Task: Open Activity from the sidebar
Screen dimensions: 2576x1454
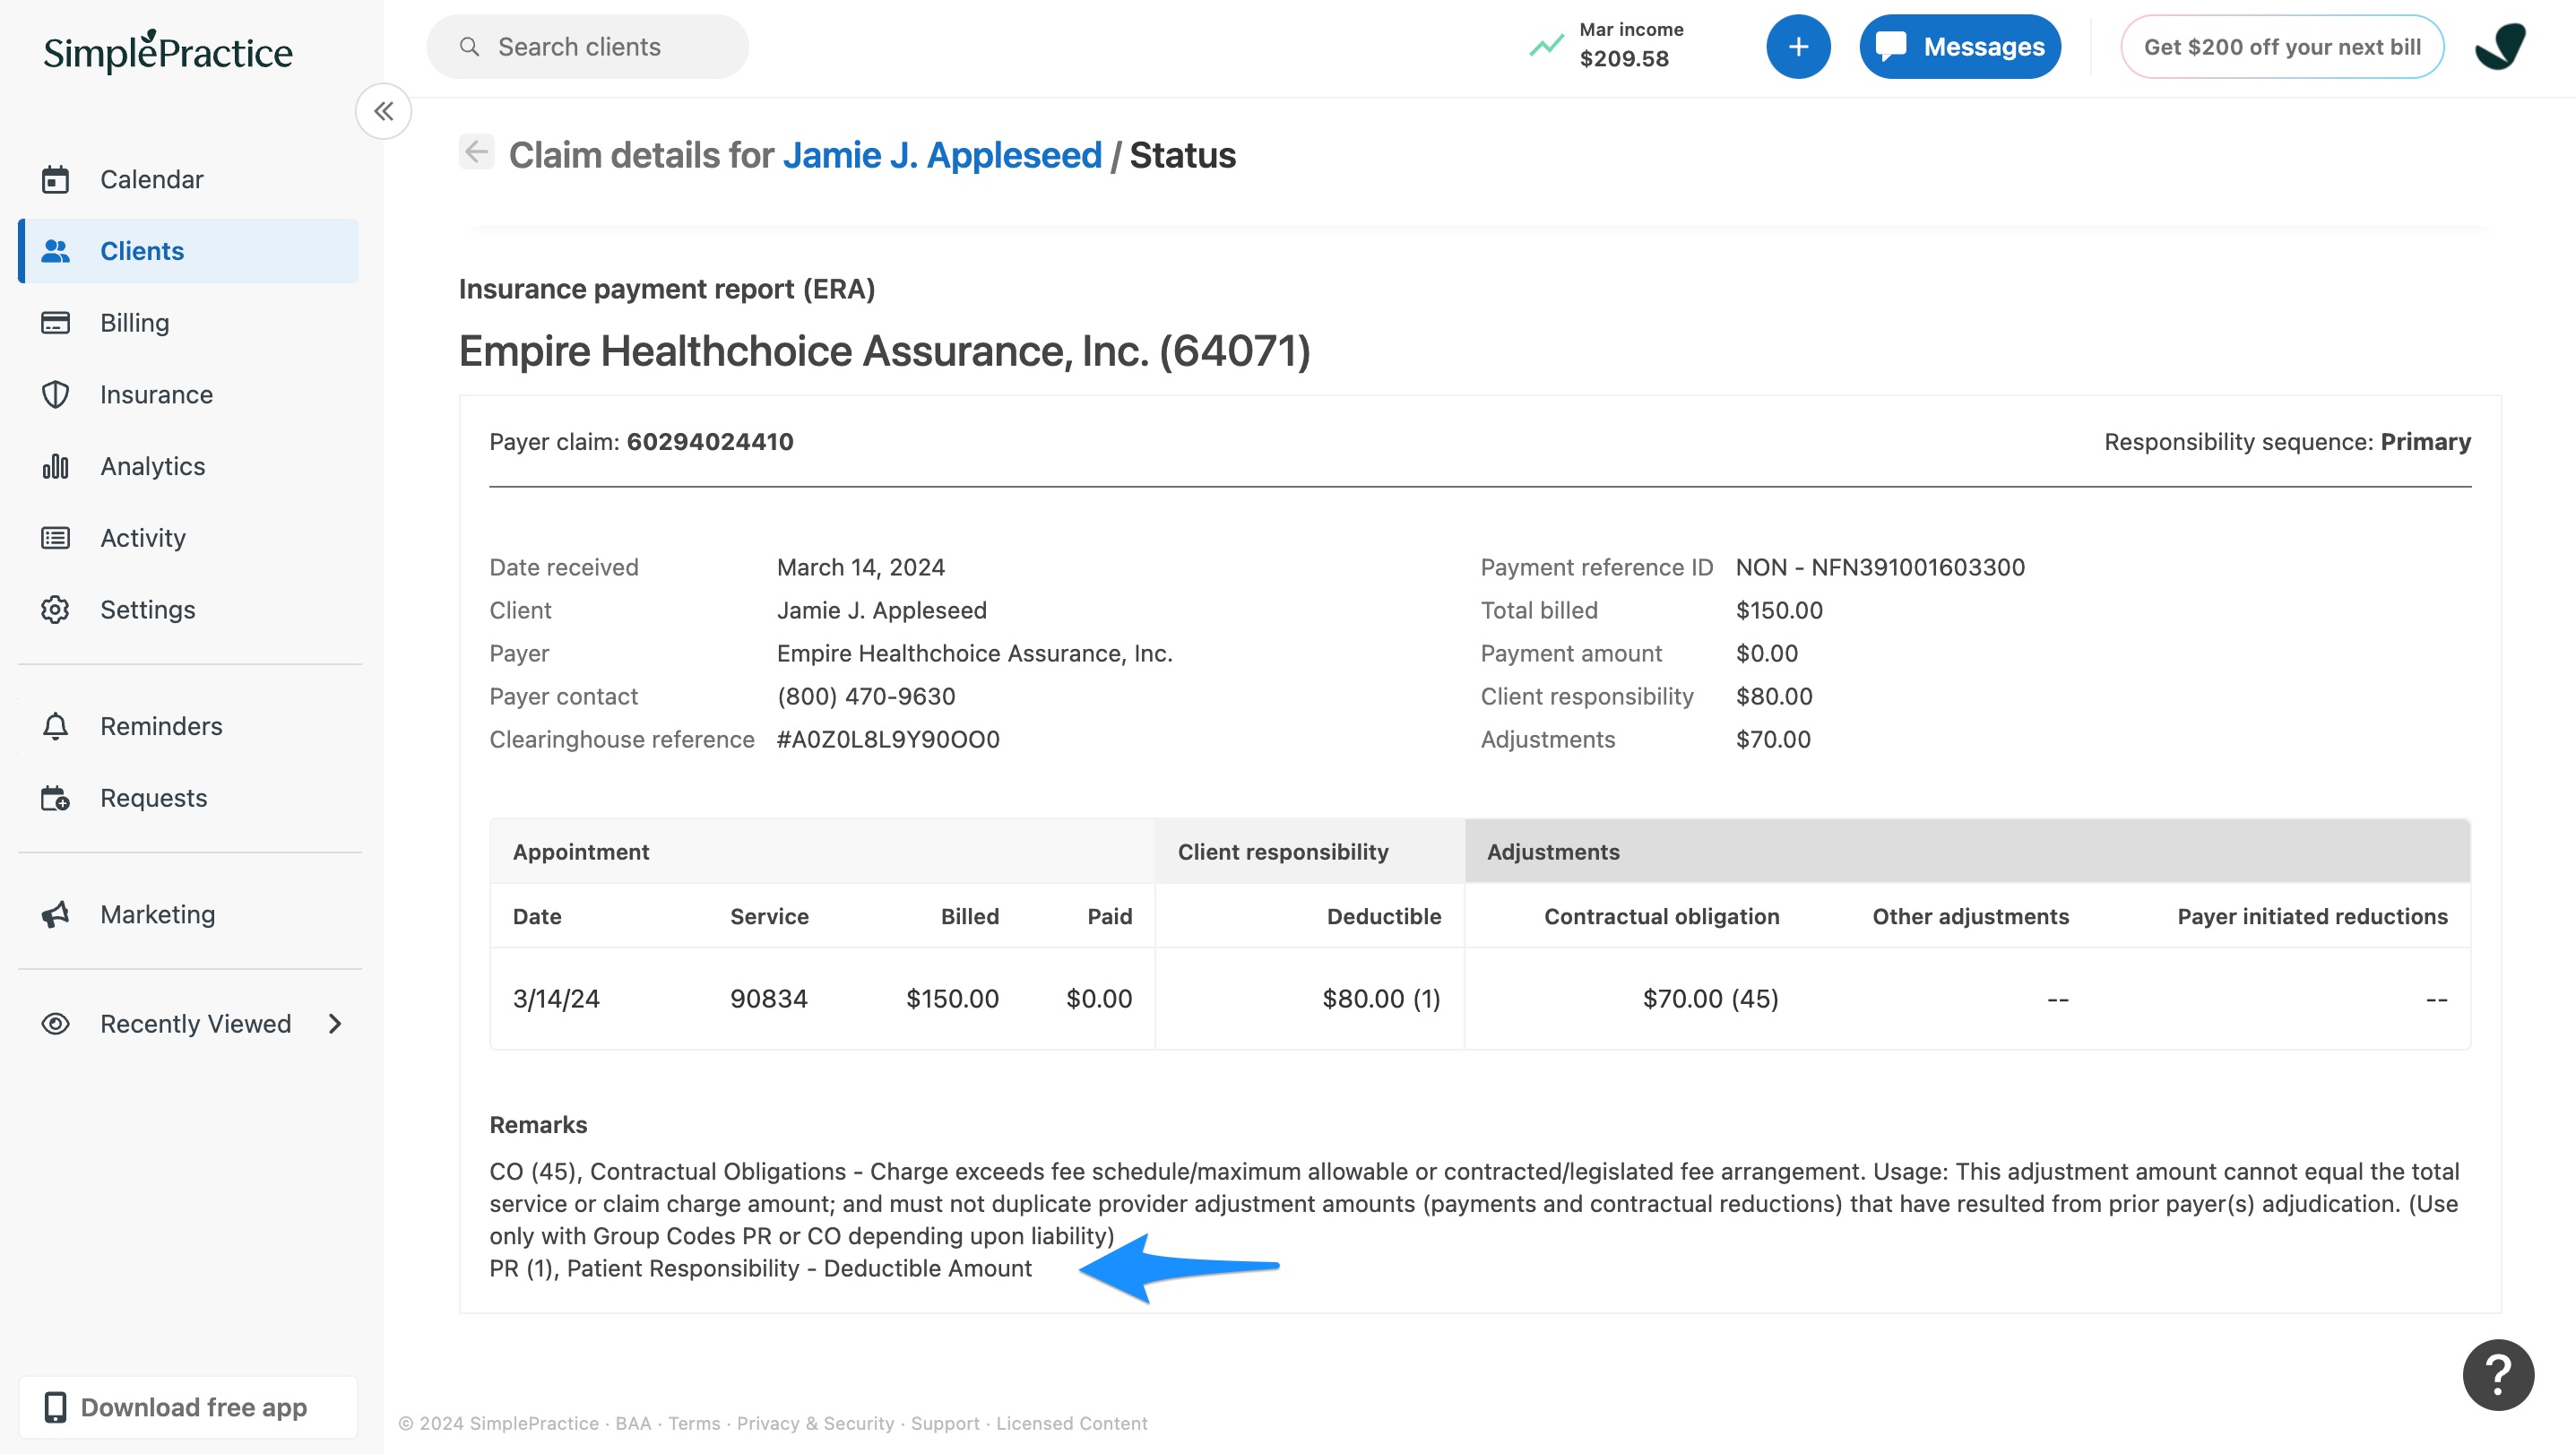Action: tap(188, 538)
